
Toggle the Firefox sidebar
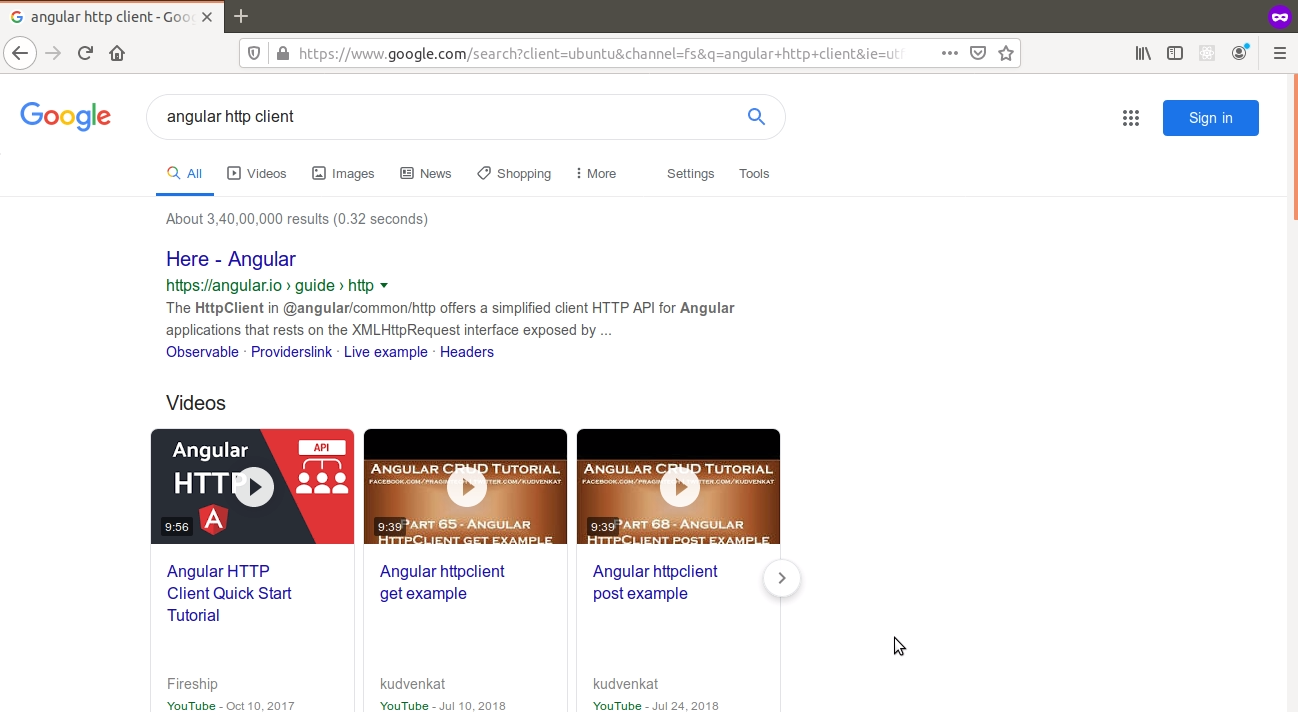click(x=1174, y=52)
